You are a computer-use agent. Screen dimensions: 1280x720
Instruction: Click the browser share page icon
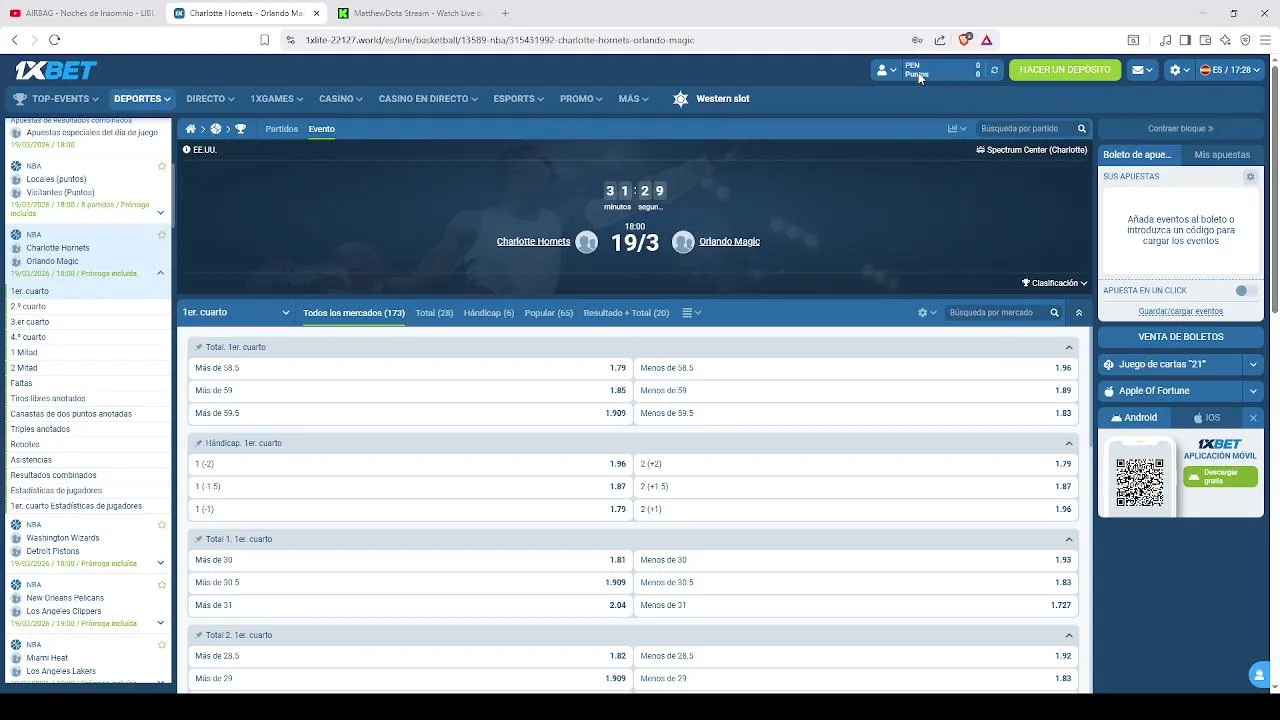click(x=940, y=40)
